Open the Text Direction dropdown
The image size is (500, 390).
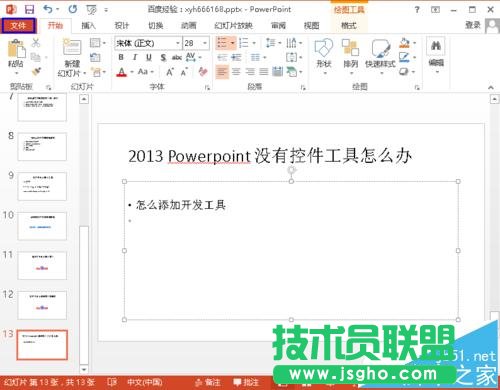pyautogui.click(x=294, y=43)
